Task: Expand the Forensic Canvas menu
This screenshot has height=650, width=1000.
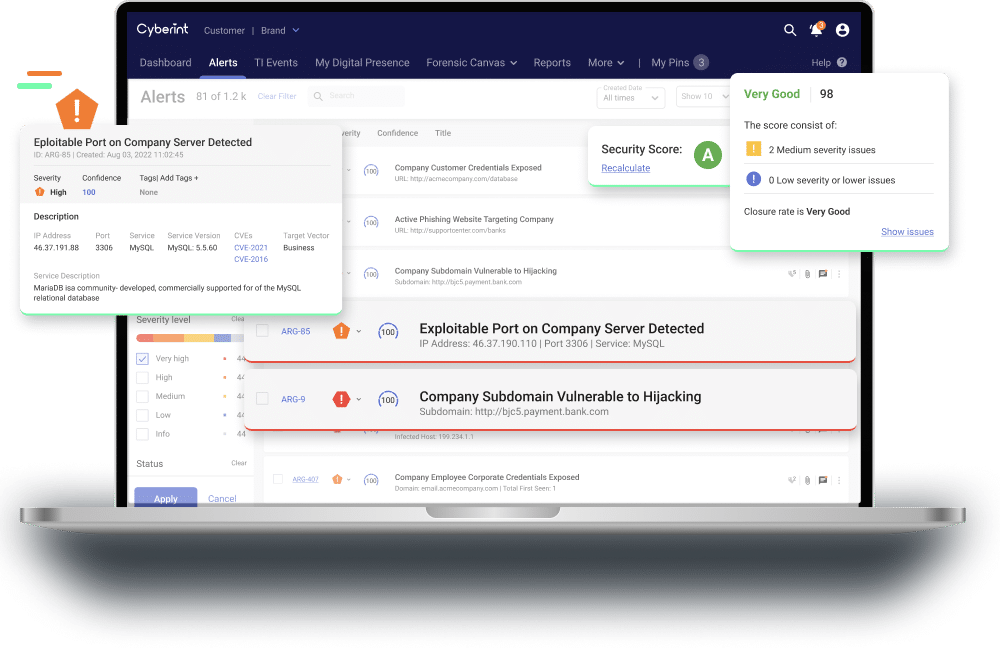Action: point(471,63)
